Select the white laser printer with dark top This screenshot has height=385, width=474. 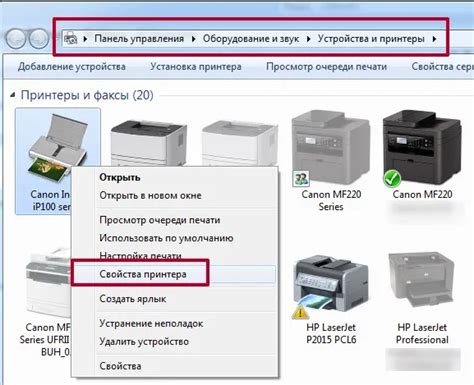pyautogui.click(x=148, y=143)
